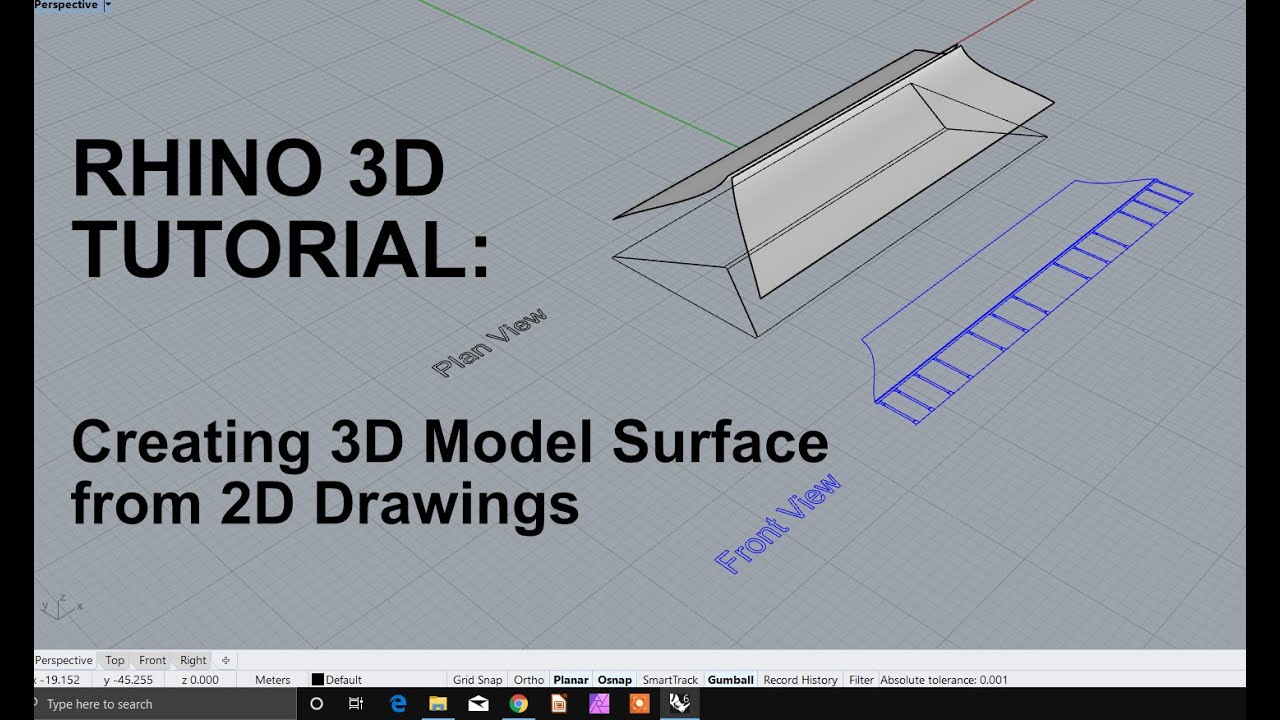Add a new viewport tab with plus icon

[x=225, y=660]
